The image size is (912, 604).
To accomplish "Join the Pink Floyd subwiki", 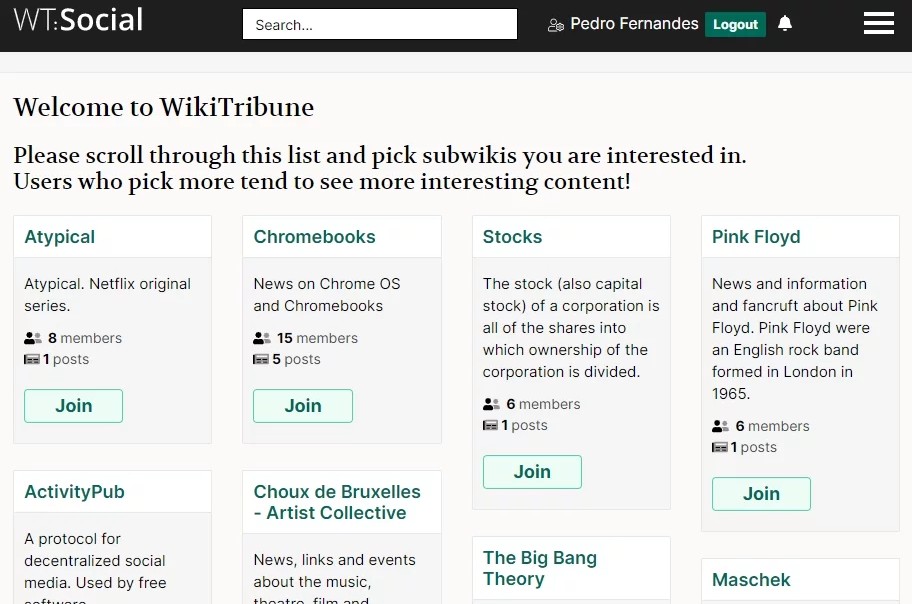I will [x=761, y=494].
